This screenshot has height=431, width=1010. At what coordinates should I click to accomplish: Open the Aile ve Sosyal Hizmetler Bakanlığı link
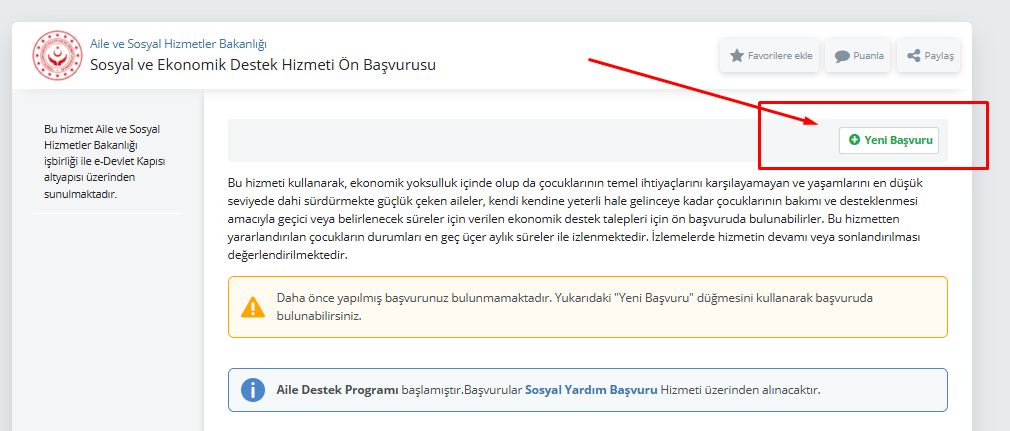pyautogui.click(x=178, y=44)
